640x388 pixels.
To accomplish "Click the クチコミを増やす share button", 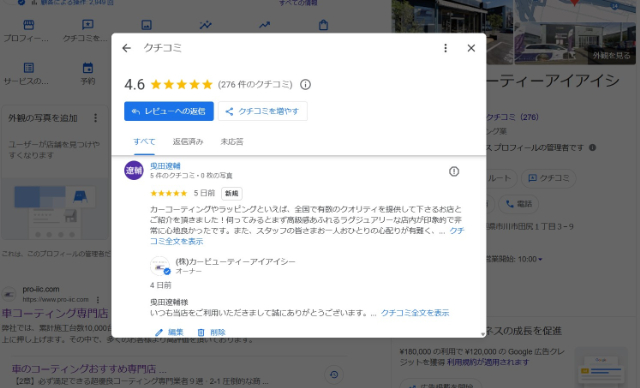I will point(262,111).
